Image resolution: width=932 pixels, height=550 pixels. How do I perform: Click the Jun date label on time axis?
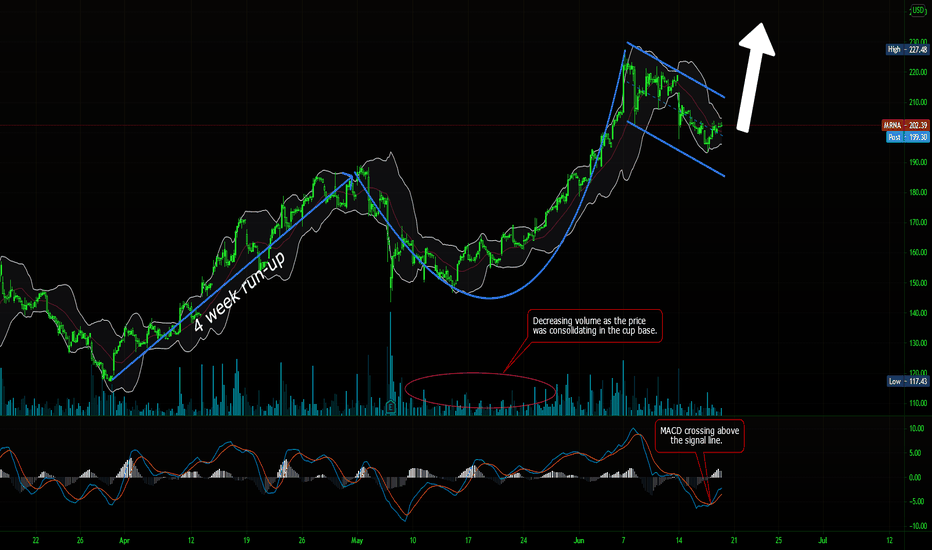tap(579, 540)
